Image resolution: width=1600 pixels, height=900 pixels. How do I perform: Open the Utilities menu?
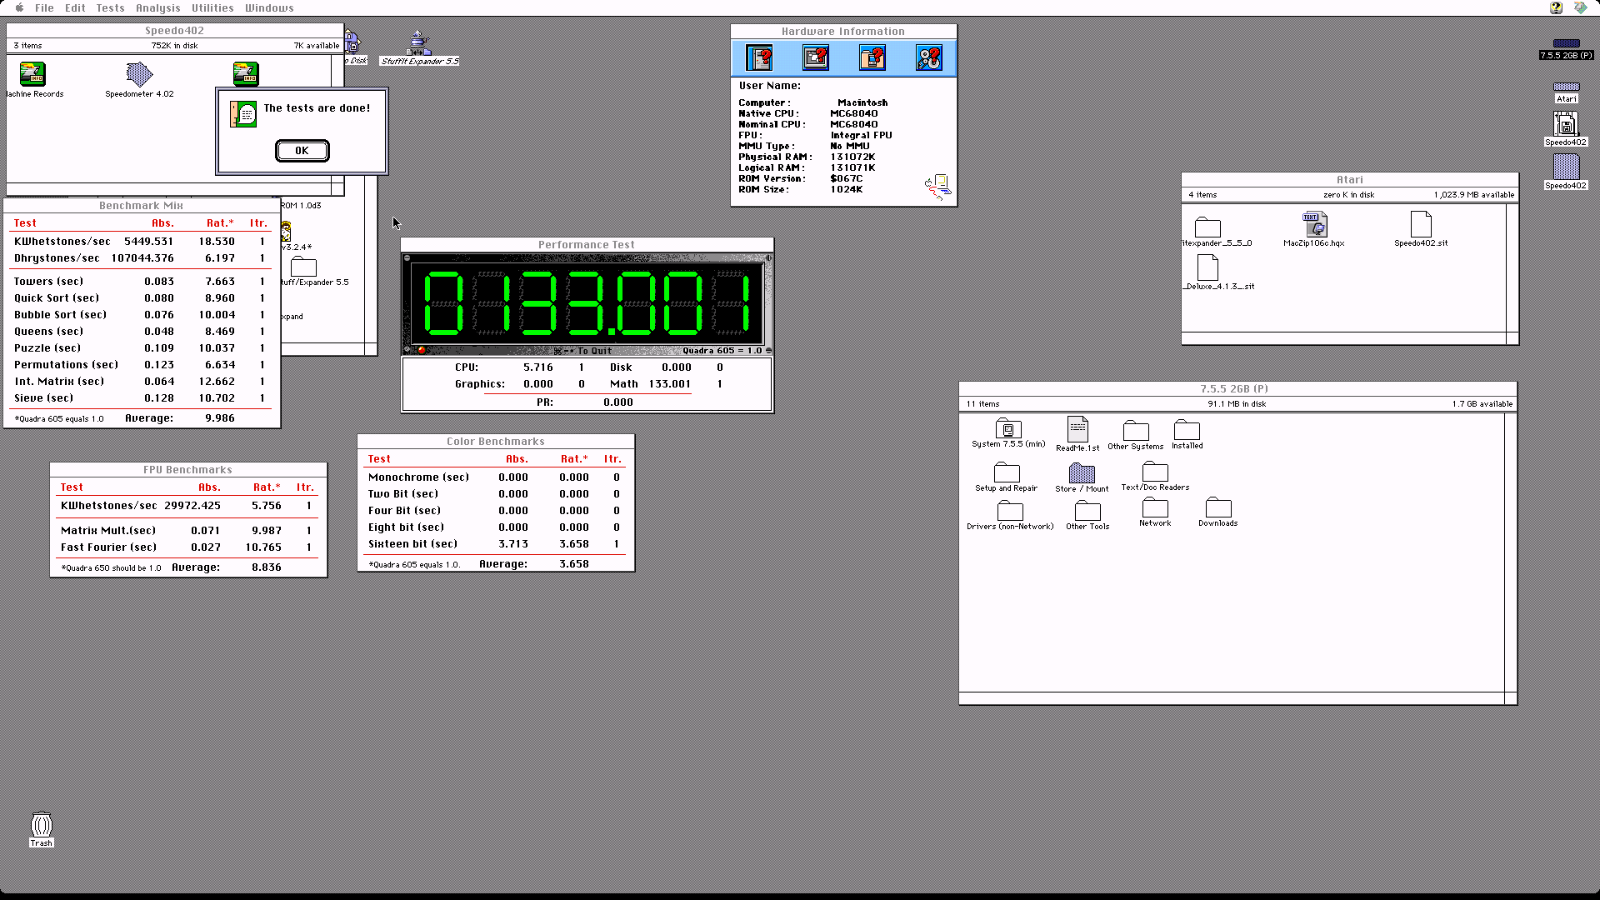click(212, 8)
